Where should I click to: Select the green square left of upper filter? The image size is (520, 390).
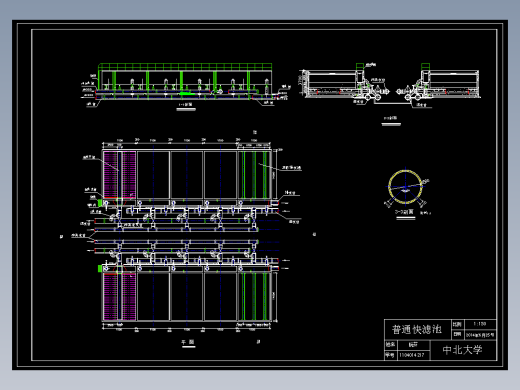pyautogui.click(x=100, y=202)
